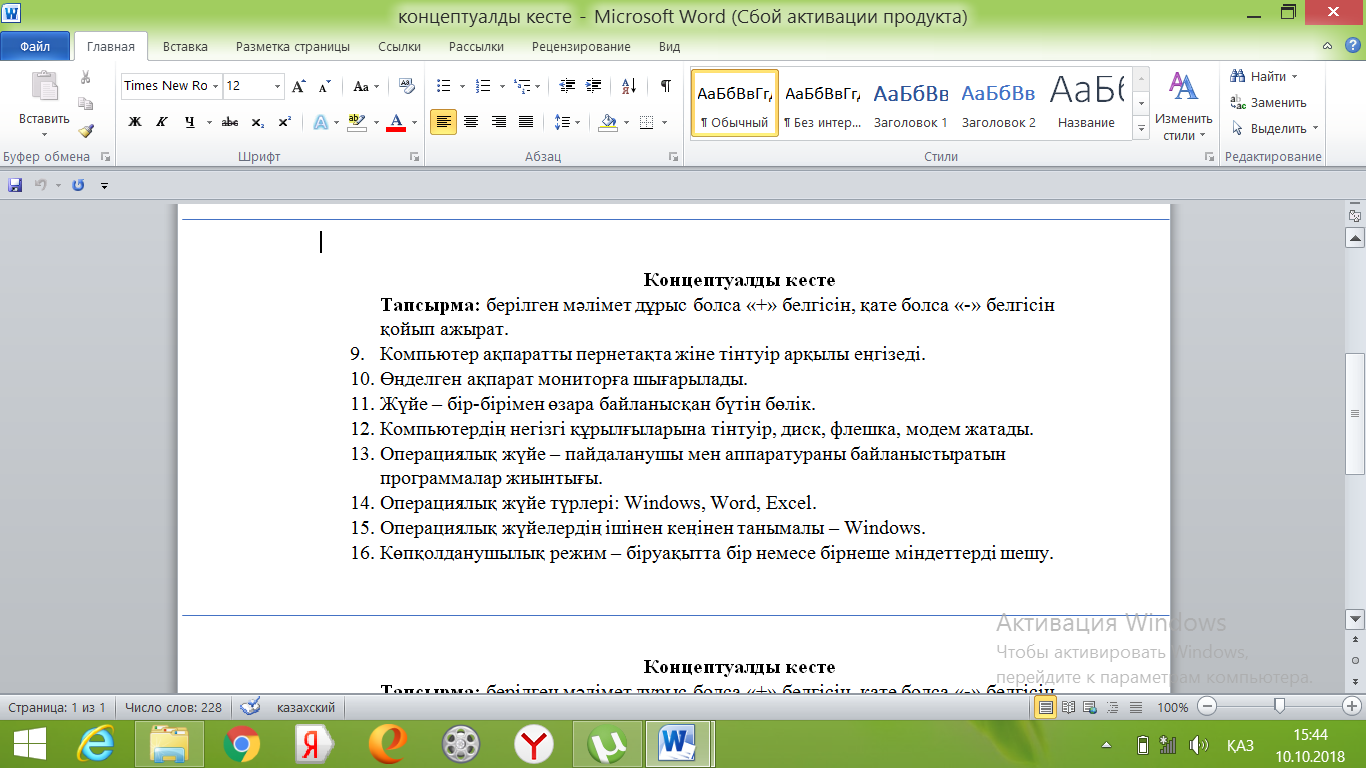The image size is (1366, 768).
Task: Increase font size with Grow Font icon
Action: (x=298, y=86)
